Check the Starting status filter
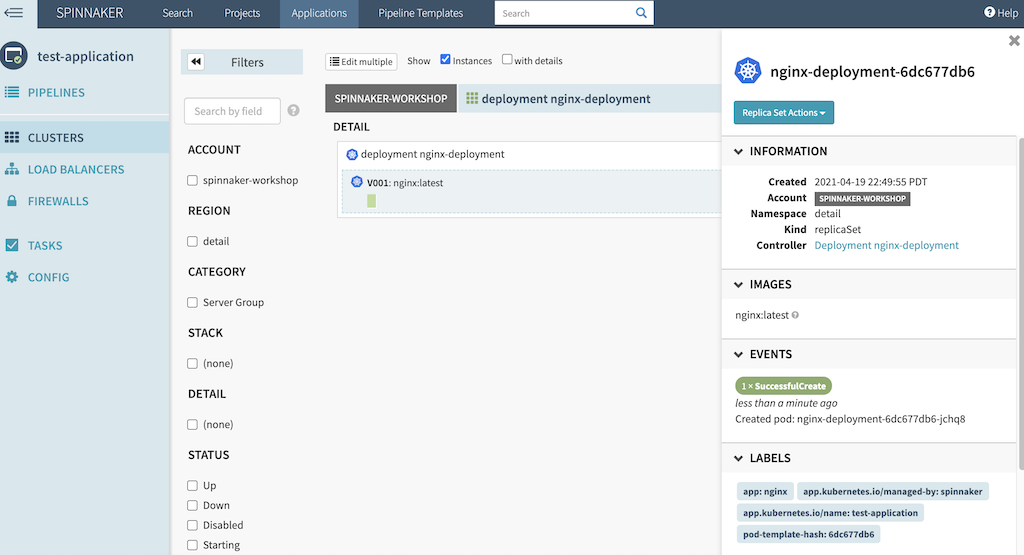This screenshot has height=555, width=1024. [192, 545]
